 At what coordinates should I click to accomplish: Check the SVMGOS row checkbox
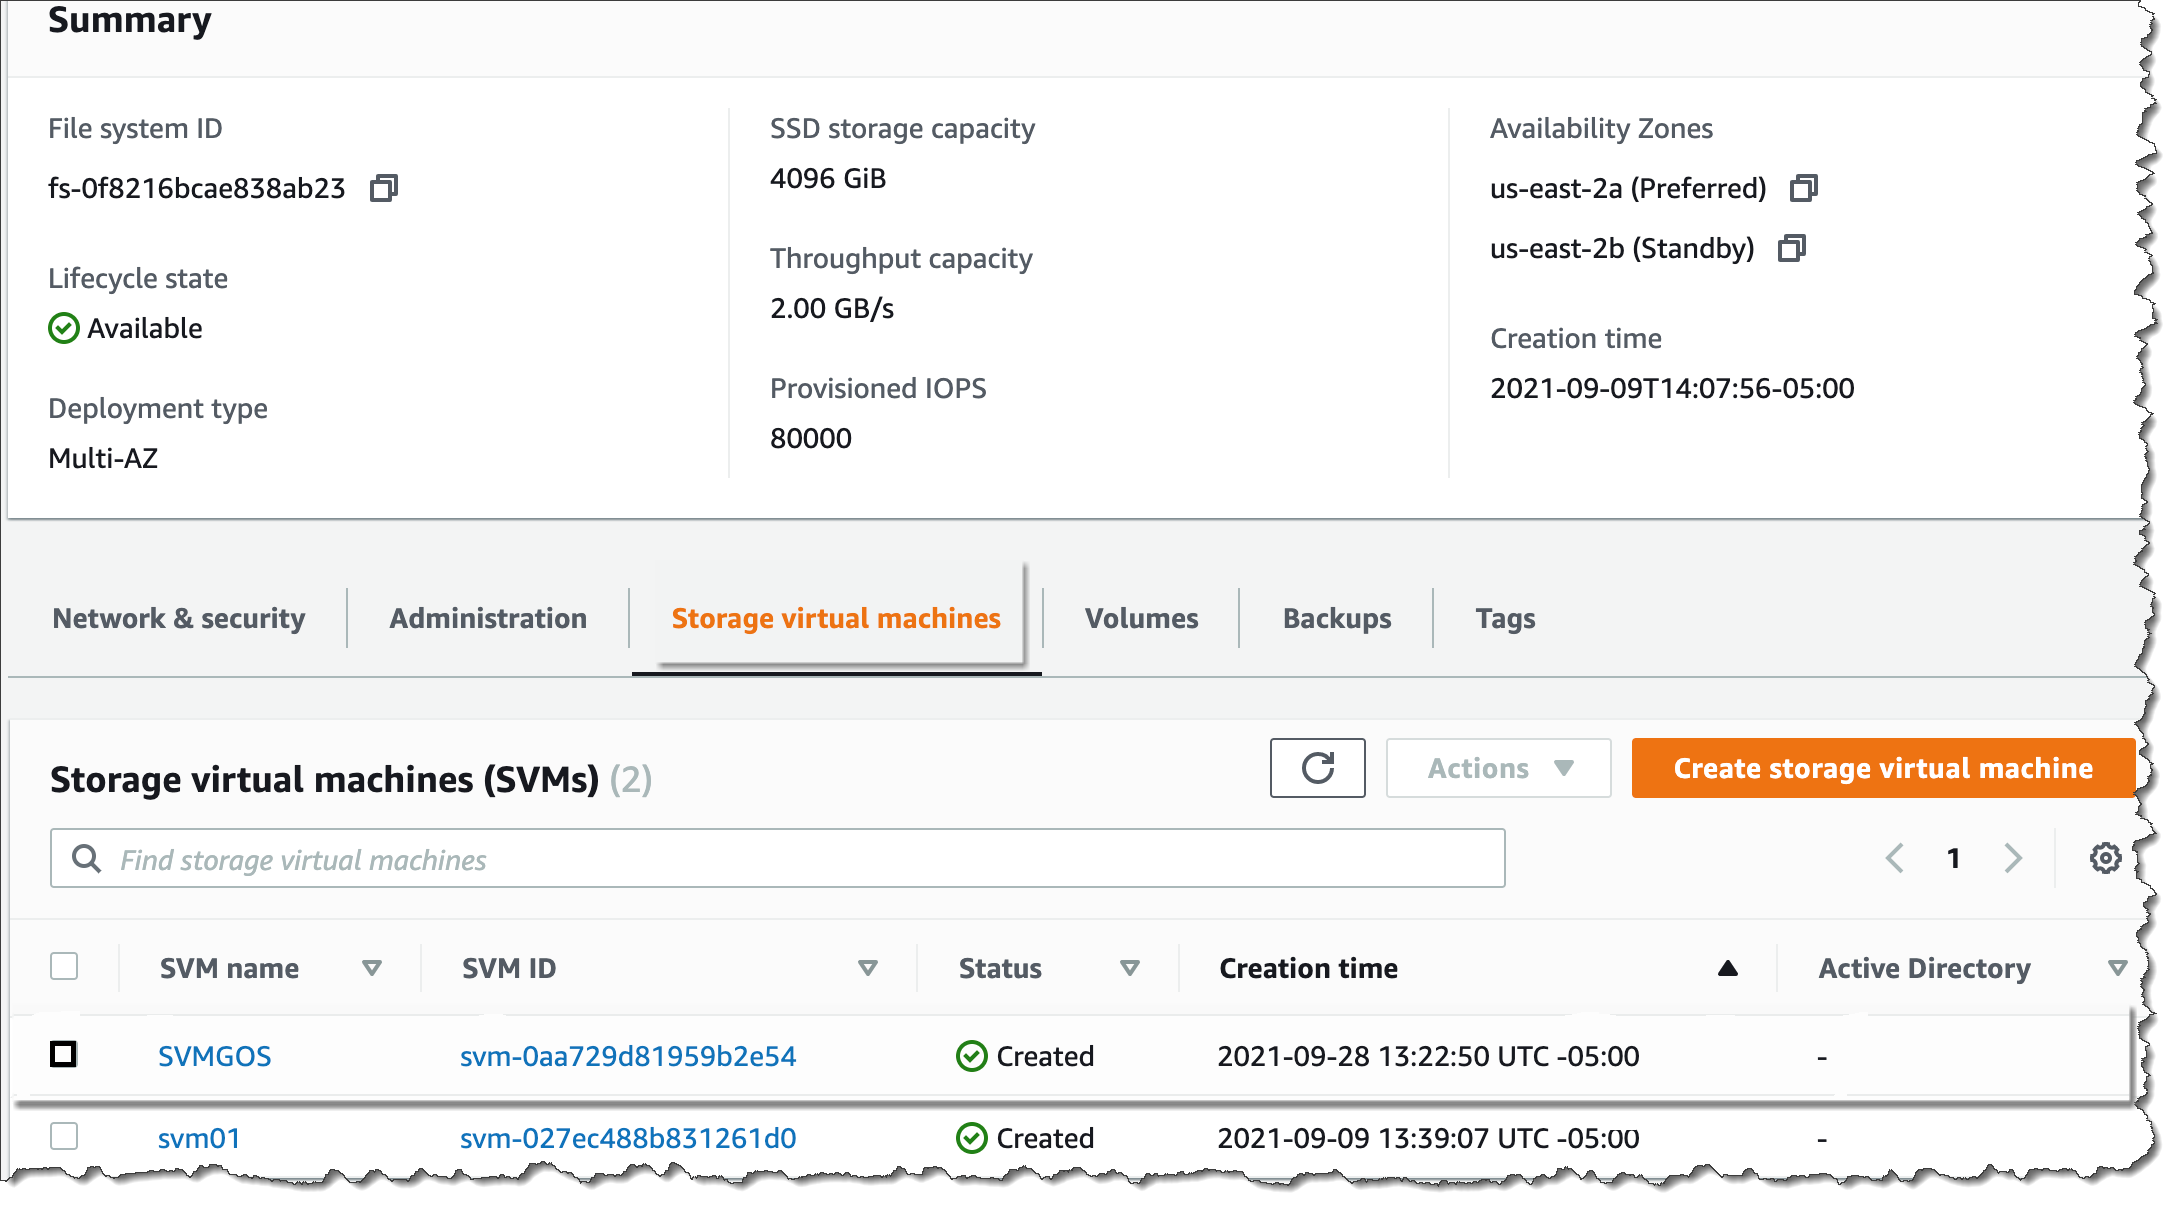(64, 1054)
